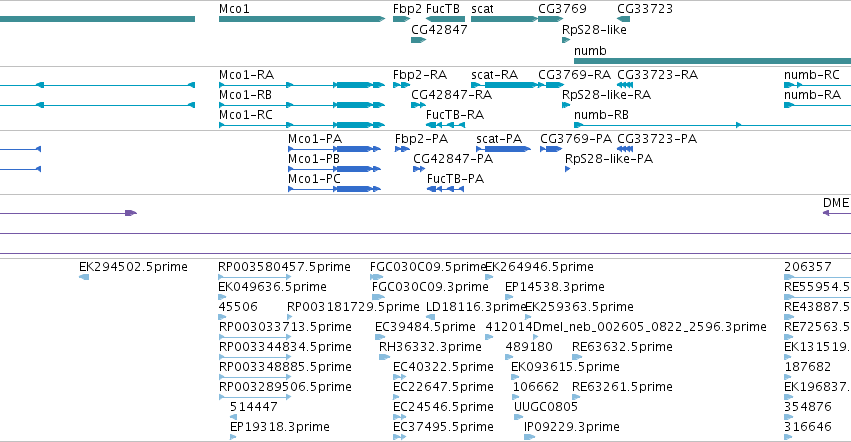Viewport: 851px width, 442px height.
Task: Click the RpS28-like gene label
Action: tap(594, 29)
